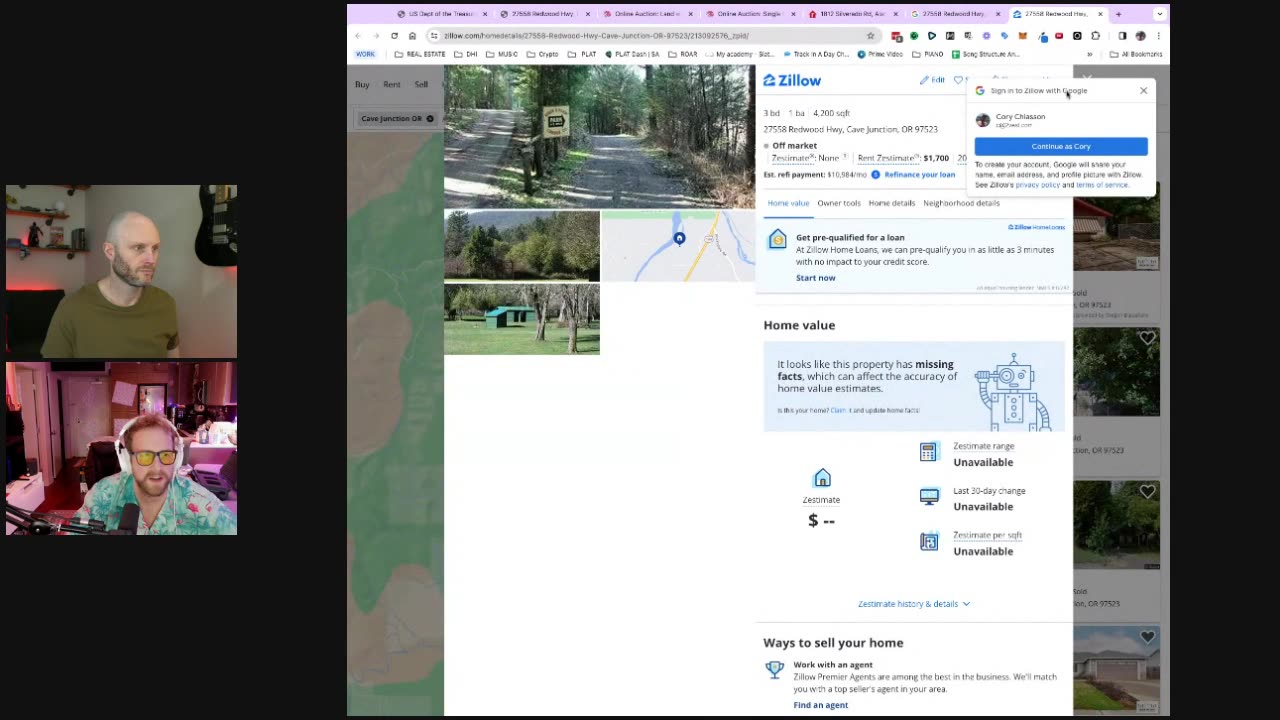This screenshot has height=720, width=1280.
Task: Click Refinance your loan link
Action: pyautogui.click(x=919, y=174)
